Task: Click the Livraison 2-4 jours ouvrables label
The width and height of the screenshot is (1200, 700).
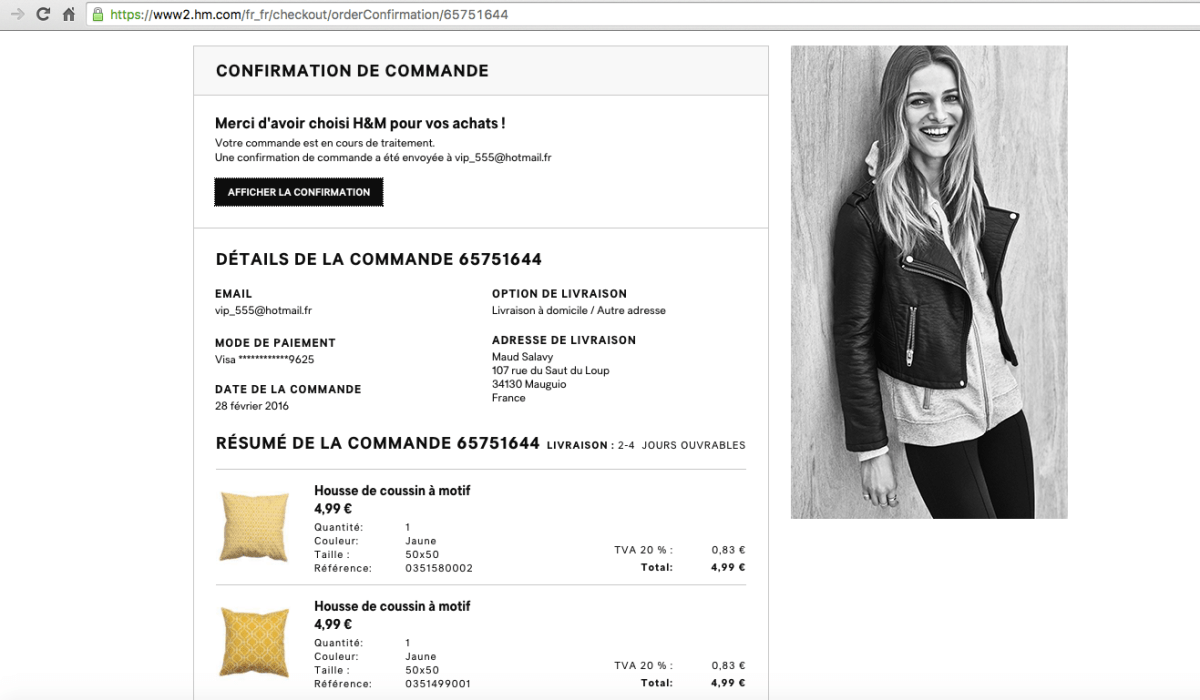Action: click(x=645, y=445)
